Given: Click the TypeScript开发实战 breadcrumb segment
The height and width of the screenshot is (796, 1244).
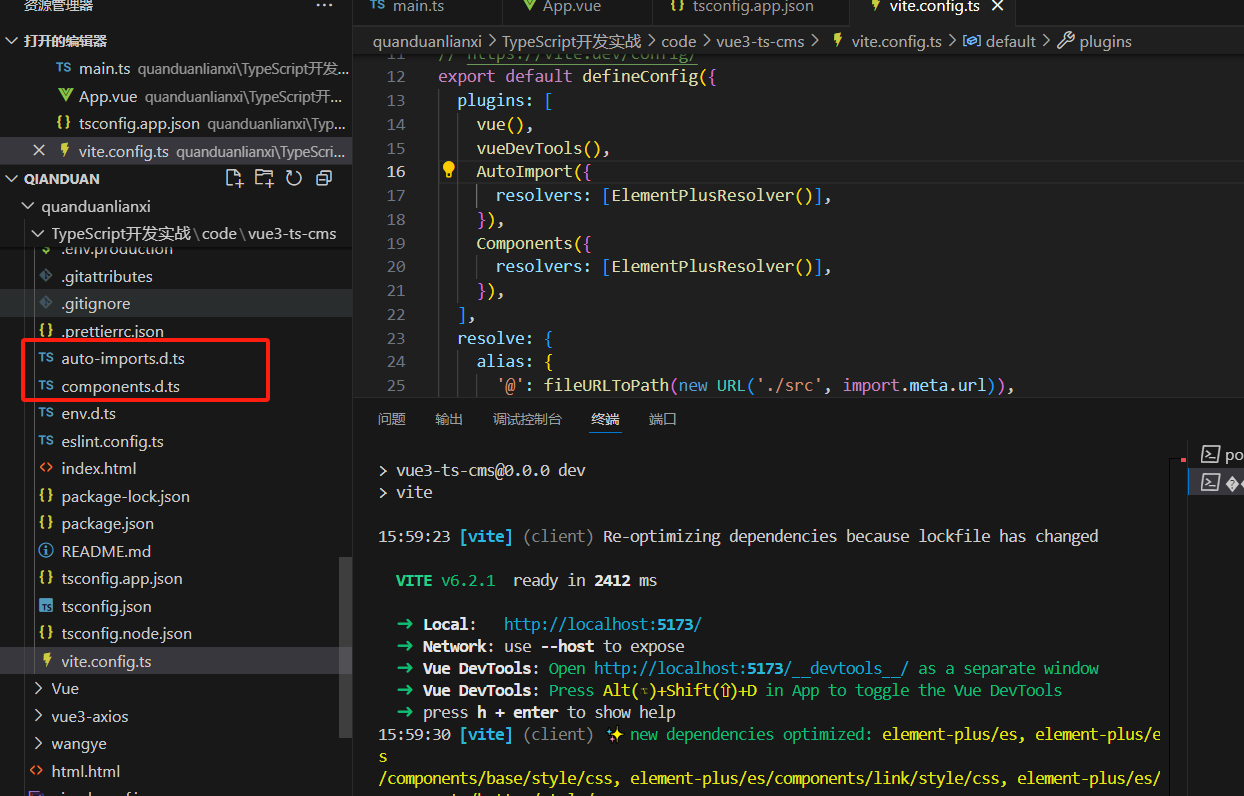Looking at the screenshot, I should 571,41.
